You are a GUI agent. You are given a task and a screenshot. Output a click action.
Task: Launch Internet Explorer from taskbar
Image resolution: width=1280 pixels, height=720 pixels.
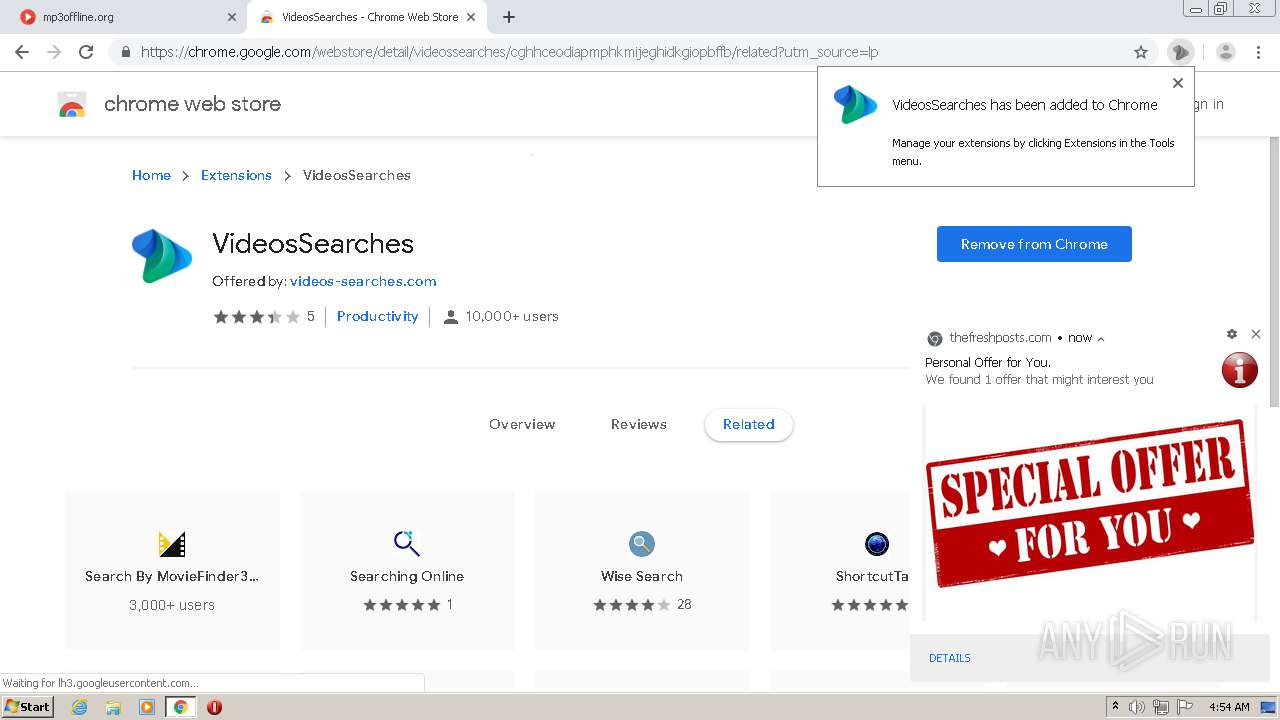[x=79, y=707]
